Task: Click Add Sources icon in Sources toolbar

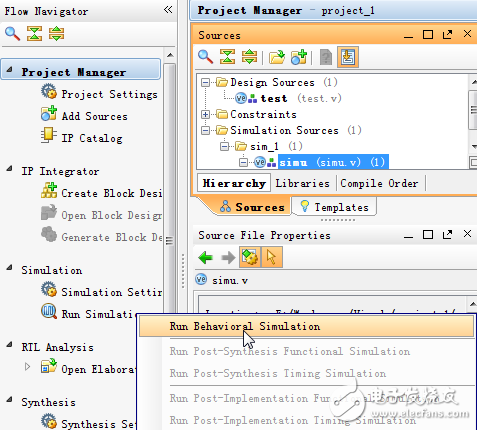Action: coord(299,57)
